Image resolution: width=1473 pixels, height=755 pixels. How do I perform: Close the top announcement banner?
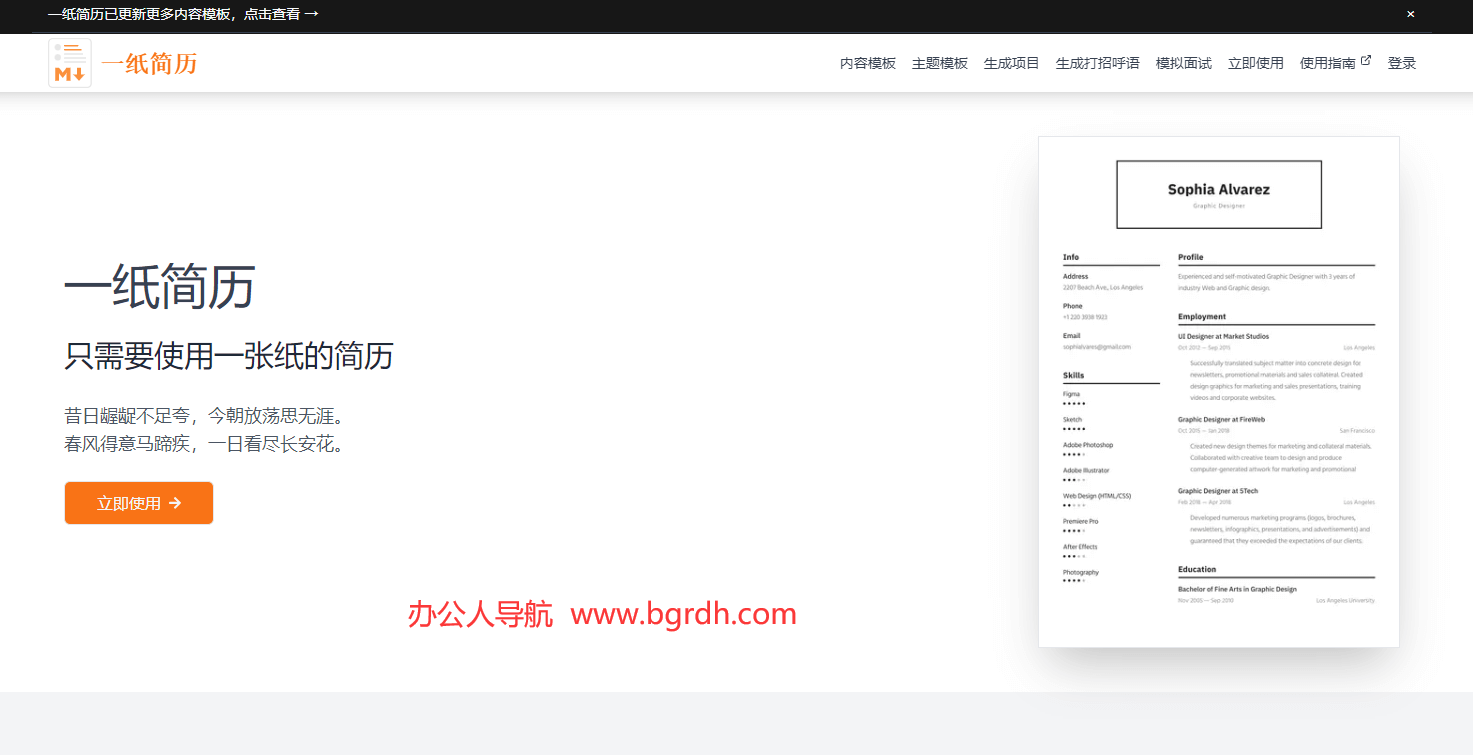[1410, 14]
